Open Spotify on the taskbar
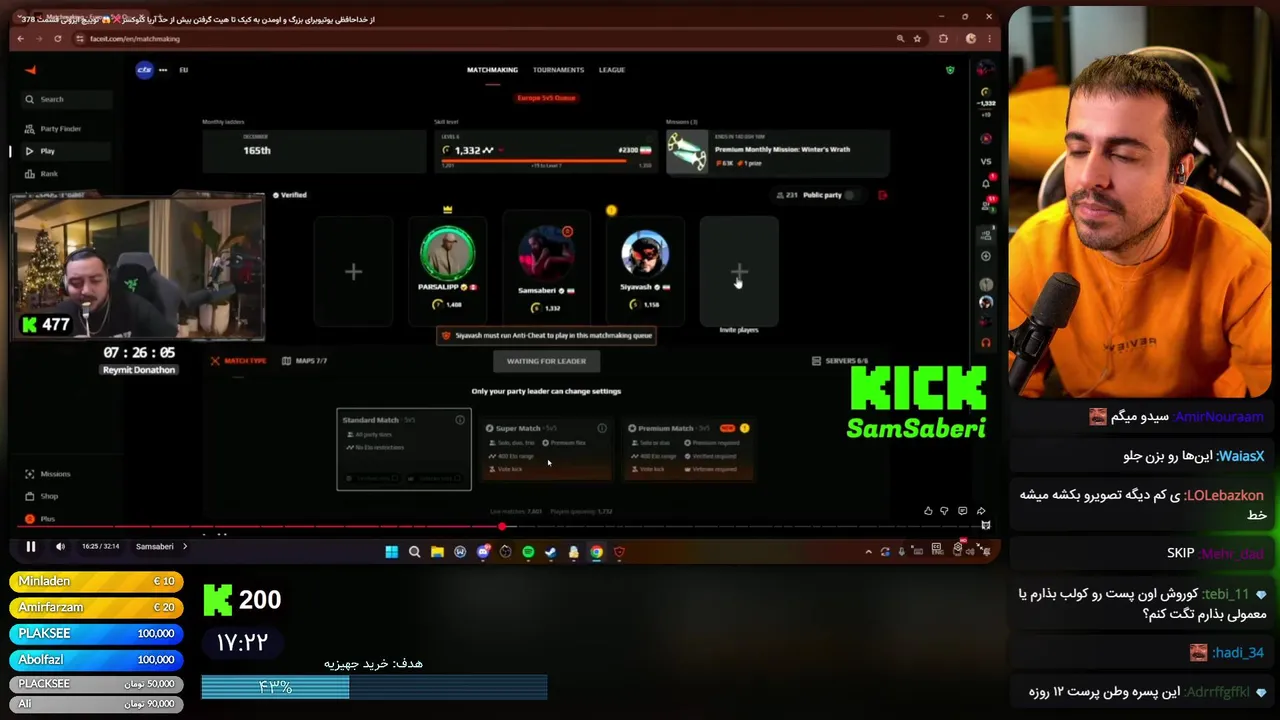 coord(528,552)
